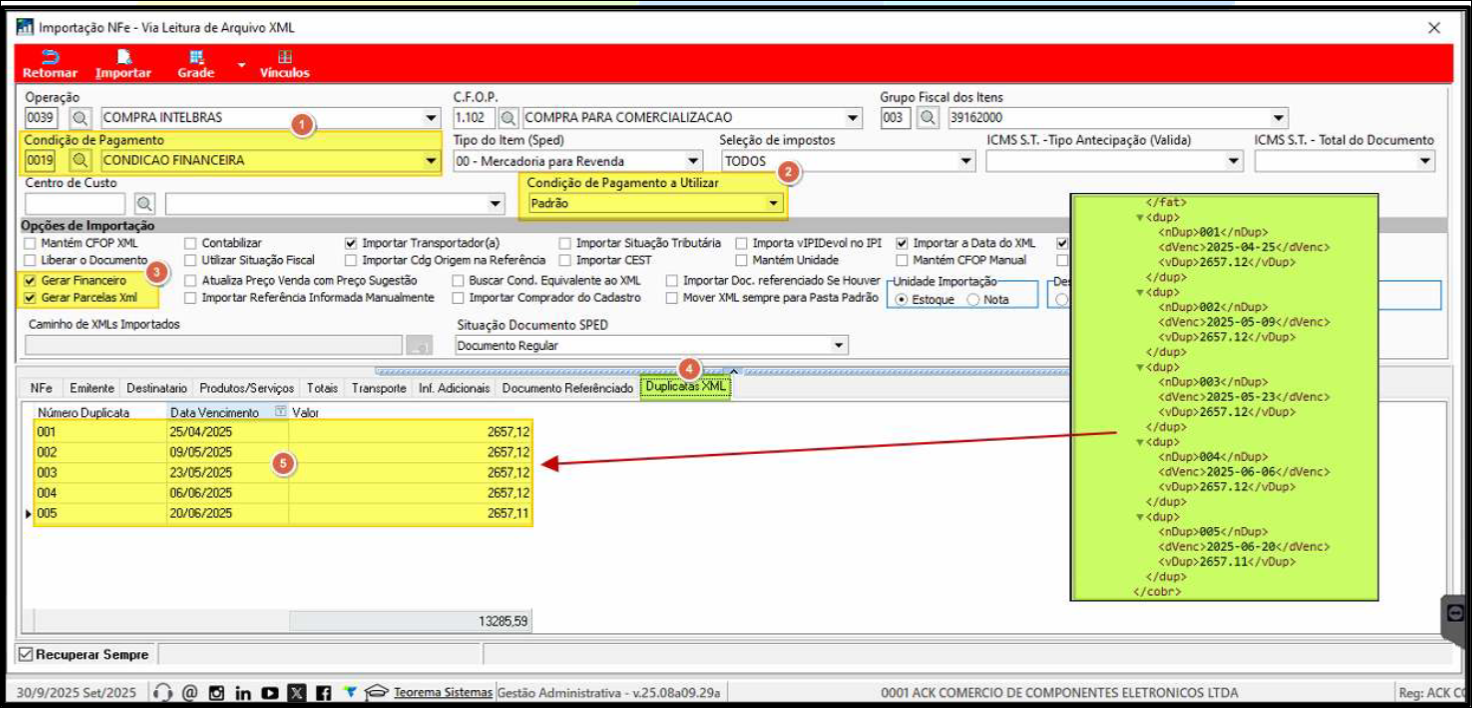Click the LinkedIn icon in status bar
This screenshot has width=1472, height=708.
click(243, 693)
